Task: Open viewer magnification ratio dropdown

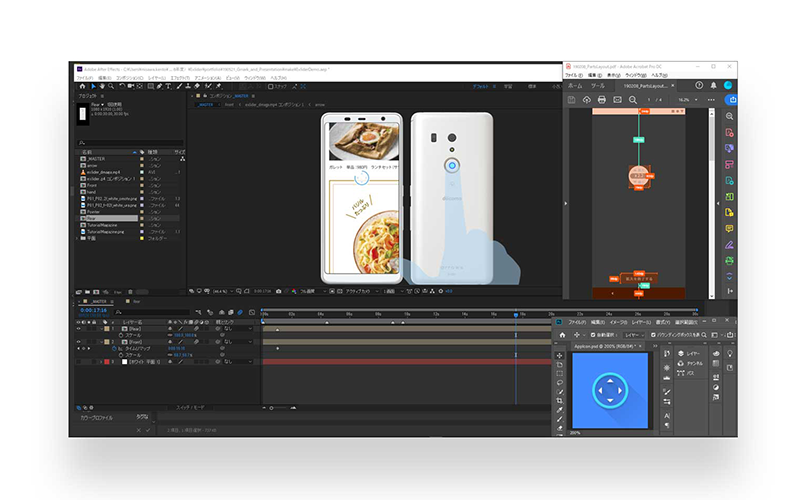Action: [x=223, y=291]
